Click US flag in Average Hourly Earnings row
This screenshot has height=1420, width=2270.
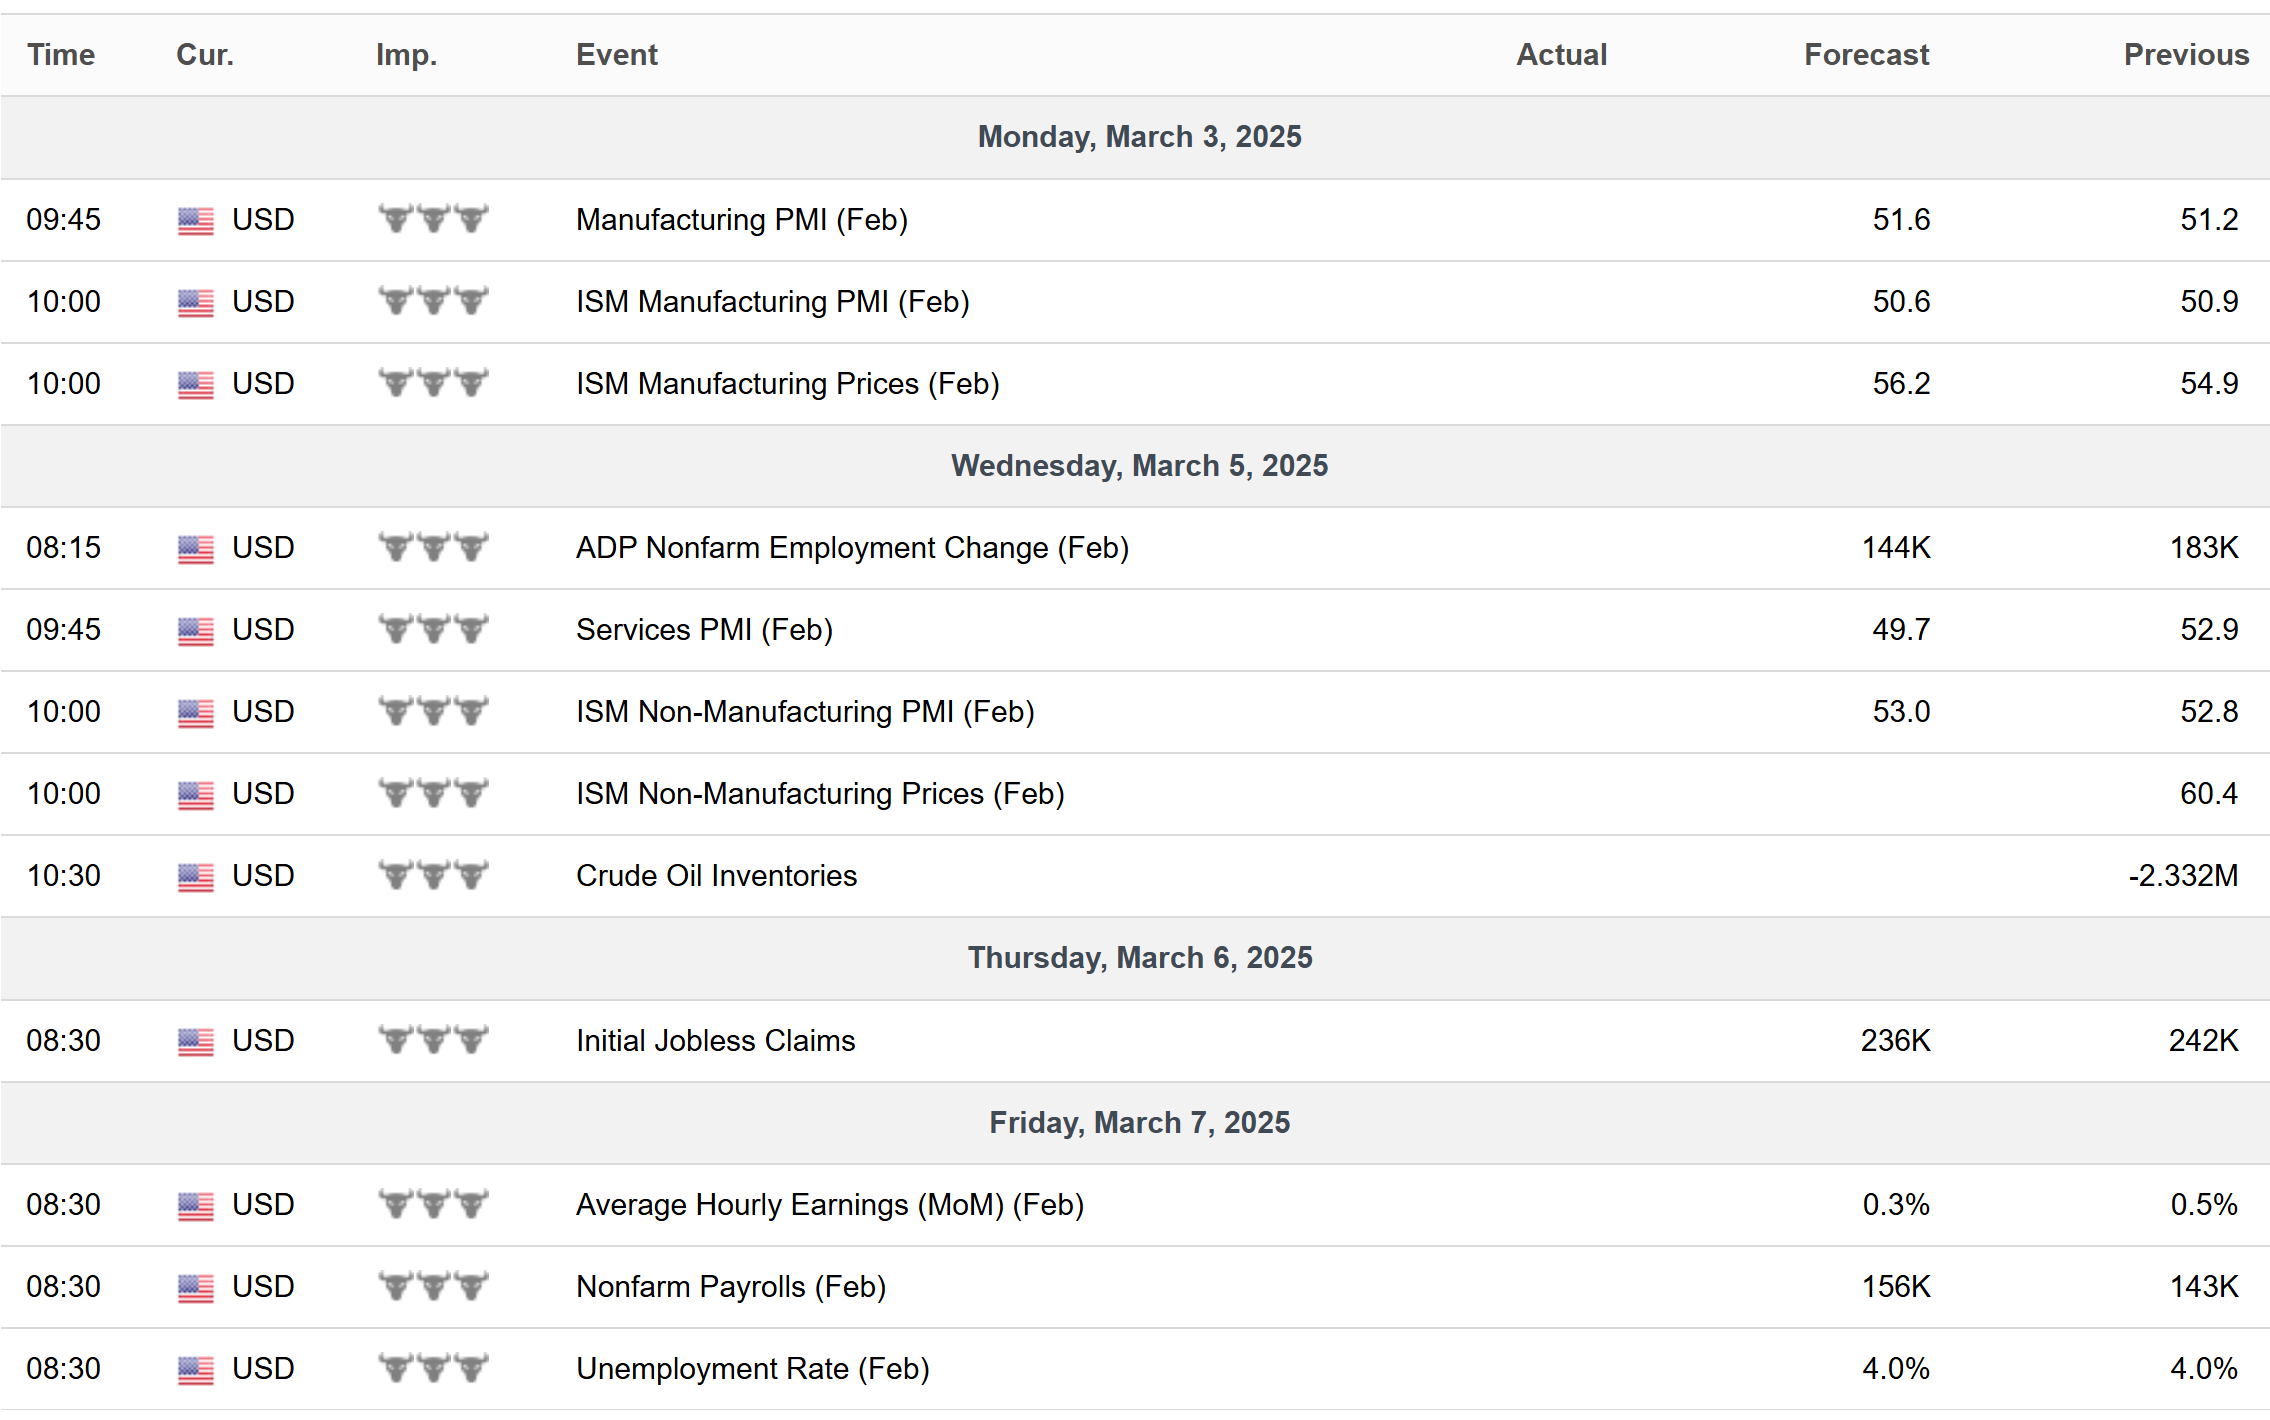tap(196, 1206)
